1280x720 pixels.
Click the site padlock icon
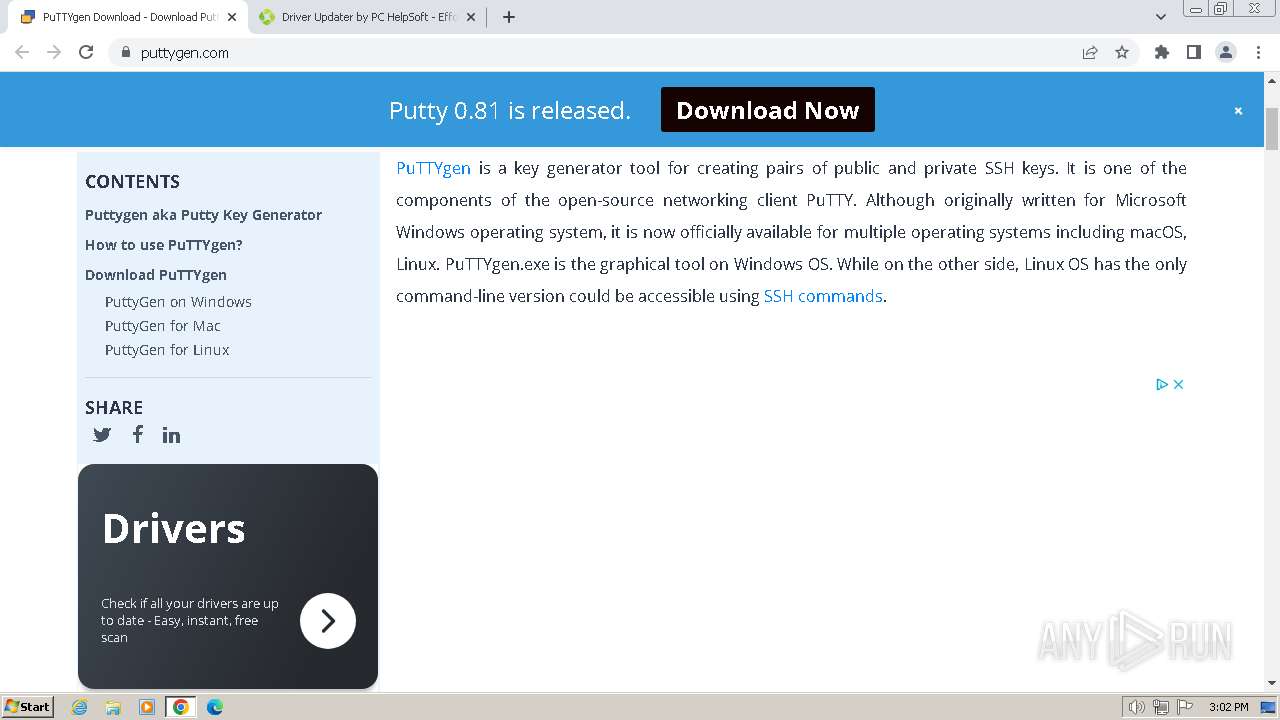[125, 52]
